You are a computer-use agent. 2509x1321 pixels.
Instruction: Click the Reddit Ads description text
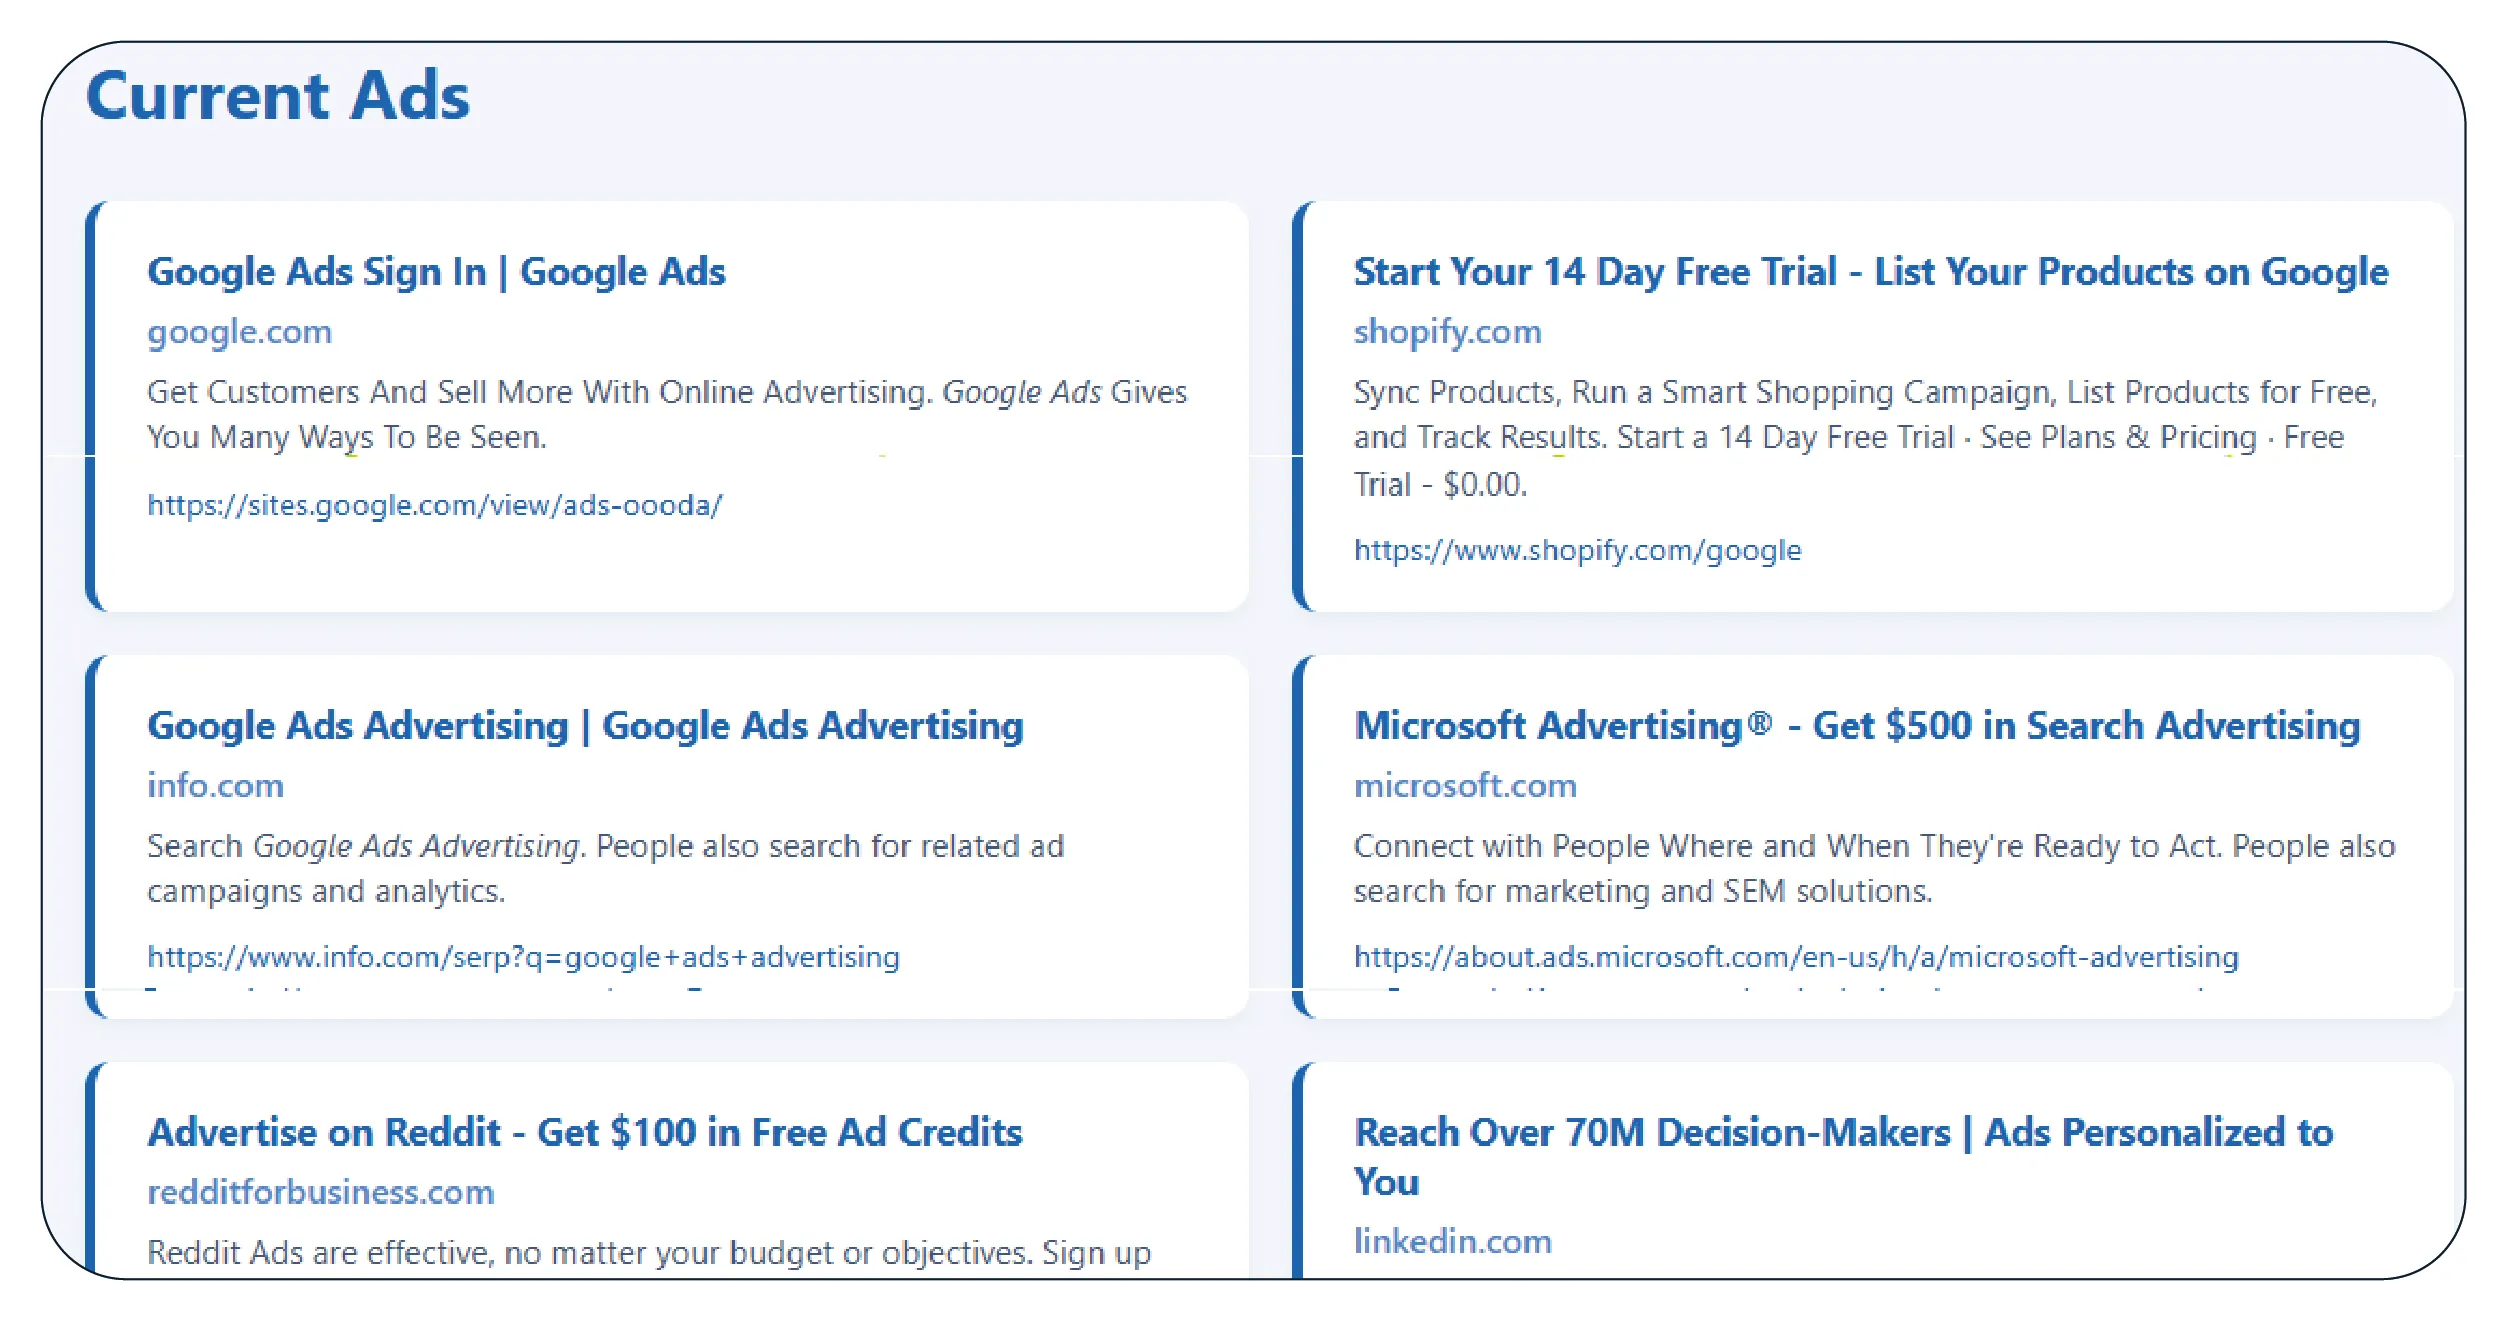click(648, 1253)
